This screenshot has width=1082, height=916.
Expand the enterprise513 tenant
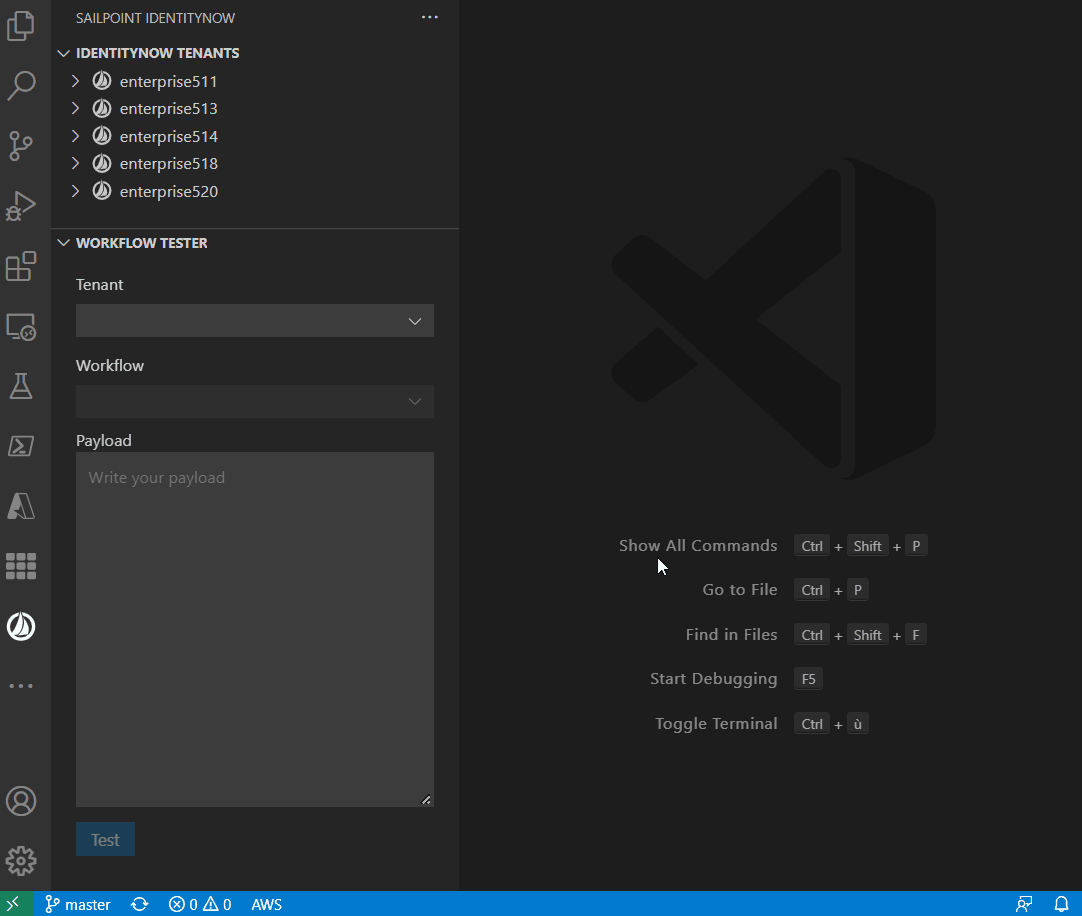click(x=75, y=108)
